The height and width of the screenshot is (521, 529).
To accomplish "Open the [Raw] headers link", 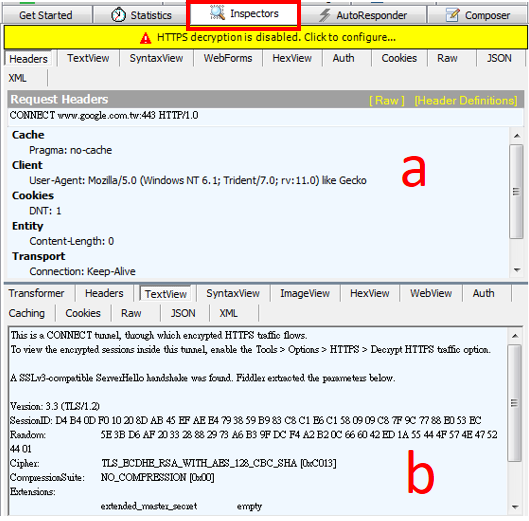I will [x=387, y=100].
